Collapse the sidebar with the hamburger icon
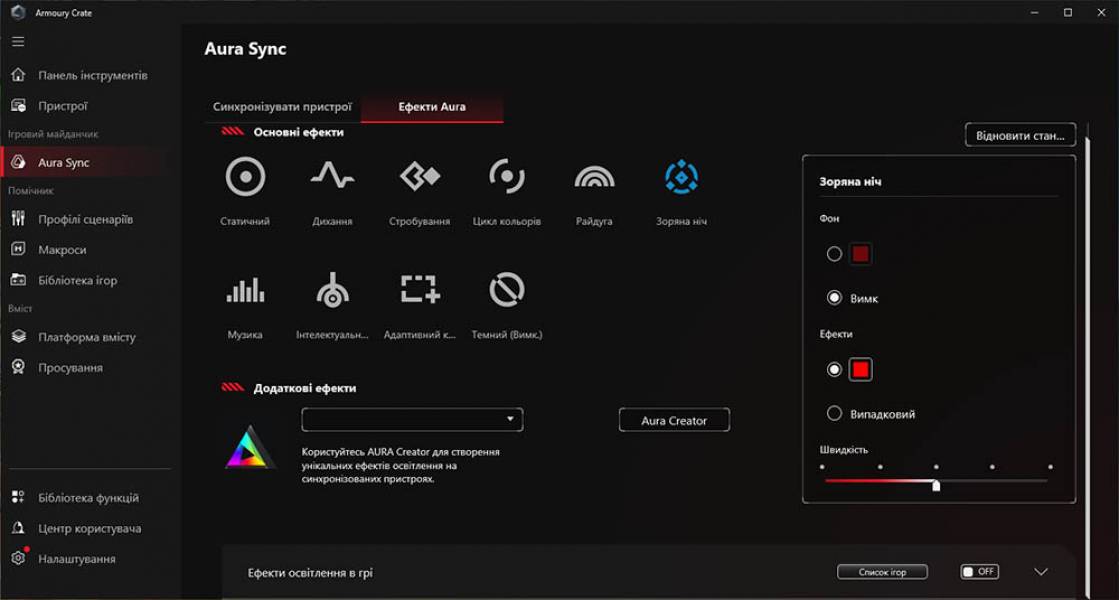Image resolution: width=1119 pixels, height=600 pixels. [x=17, y=41]
